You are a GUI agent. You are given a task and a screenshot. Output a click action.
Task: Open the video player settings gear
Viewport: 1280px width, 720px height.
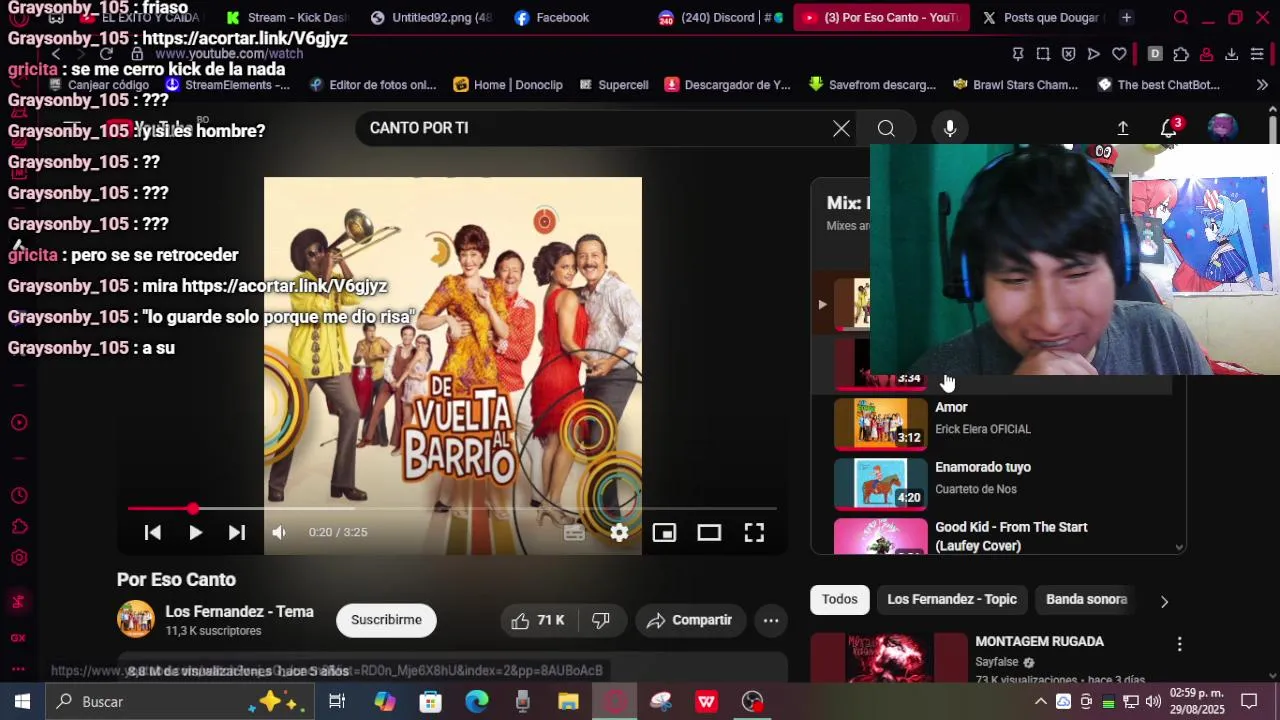tap(620, 533)
